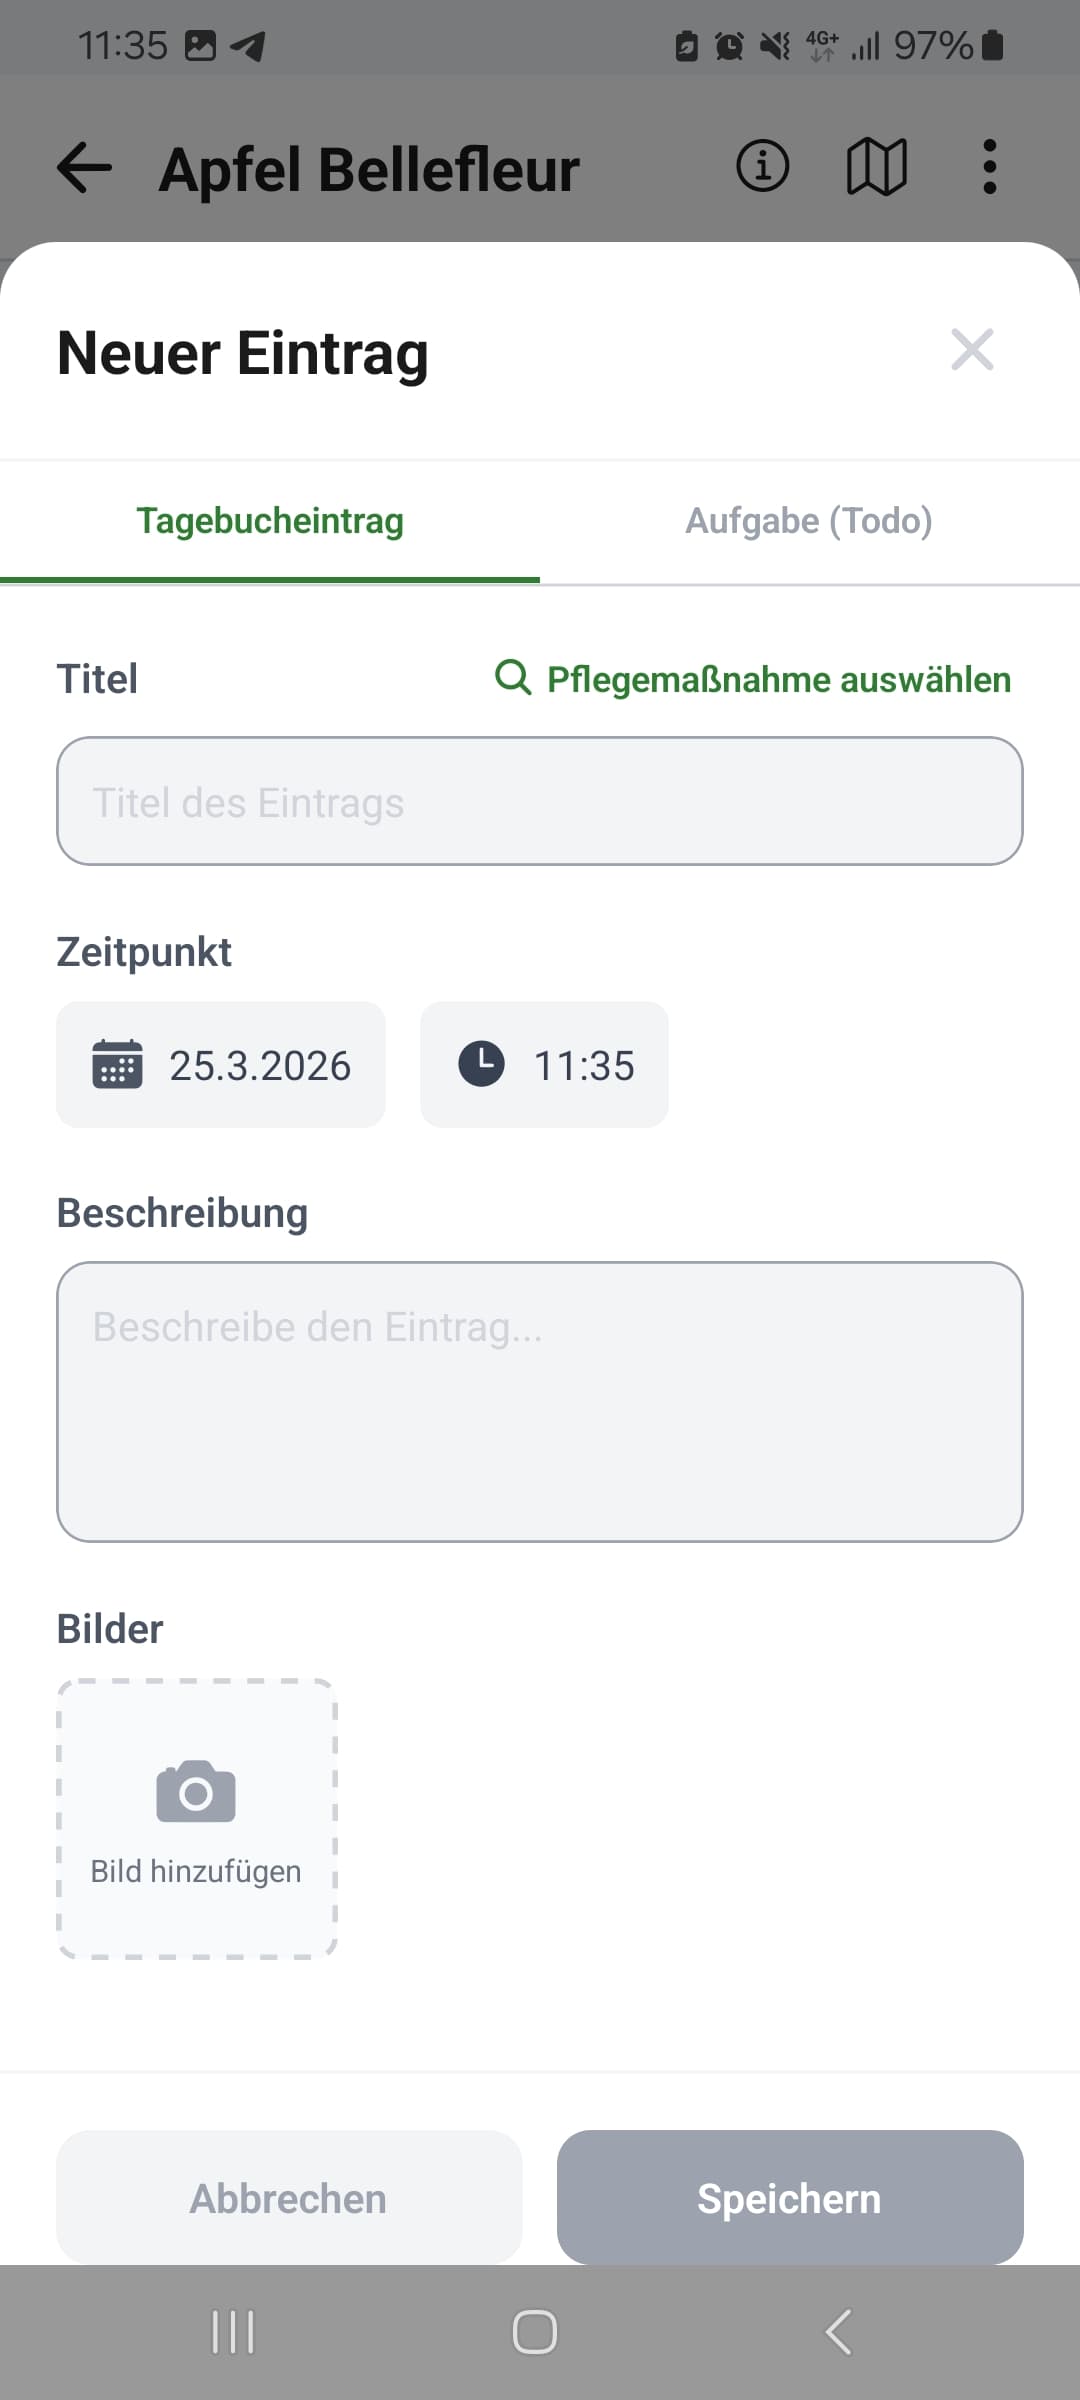1080x2400 pixels.
Task: Tap the camera icon to add image
Action: pos(196,1792)
